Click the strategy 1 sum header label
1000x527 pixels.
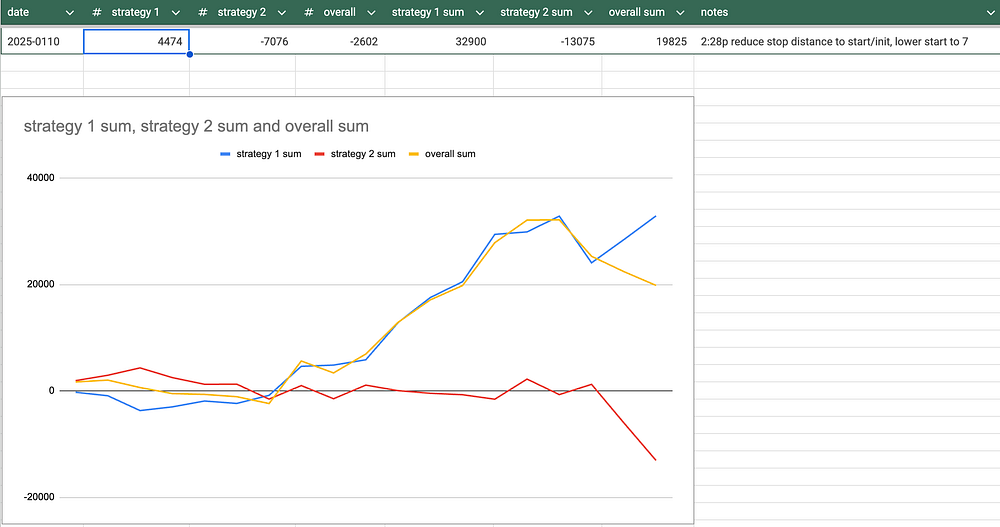click(x=428, y=12)
